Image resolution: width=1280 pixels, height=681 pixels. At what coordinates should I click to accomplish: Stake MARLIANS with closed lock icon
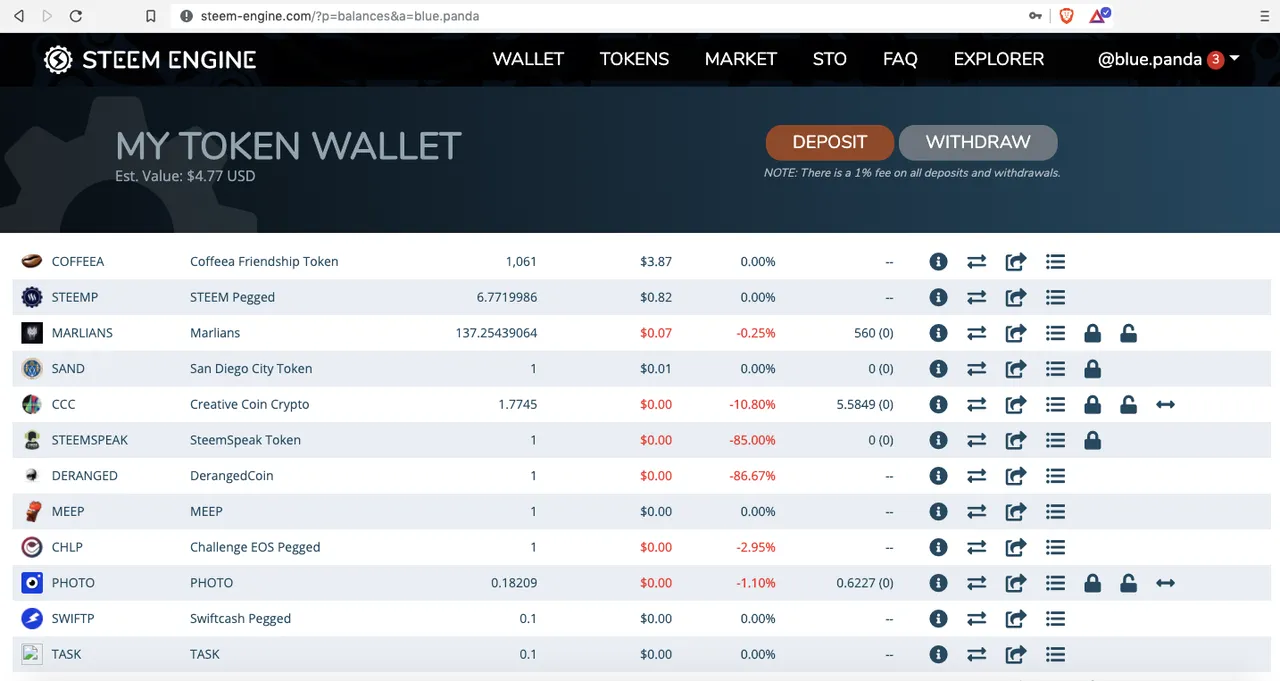pyautogui.click(x=1092, y=333)
